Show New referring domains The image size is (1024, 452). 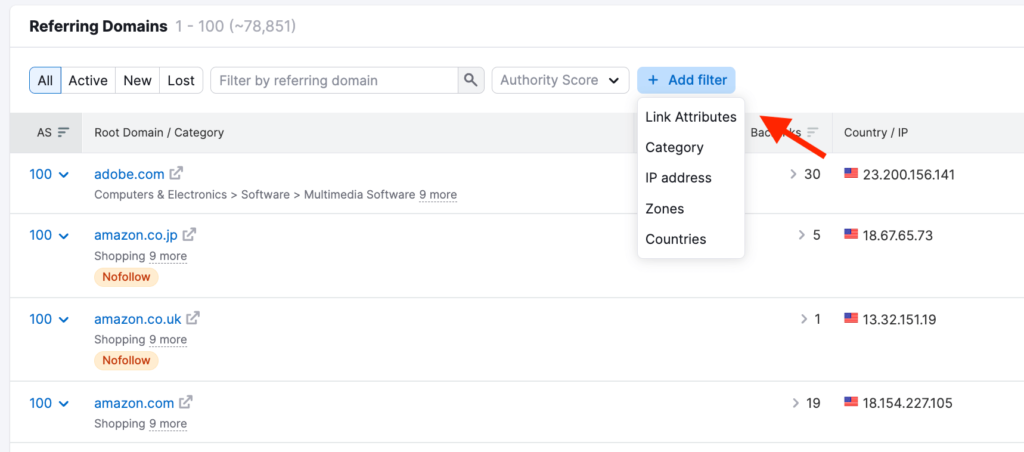[x=138, y=80]
